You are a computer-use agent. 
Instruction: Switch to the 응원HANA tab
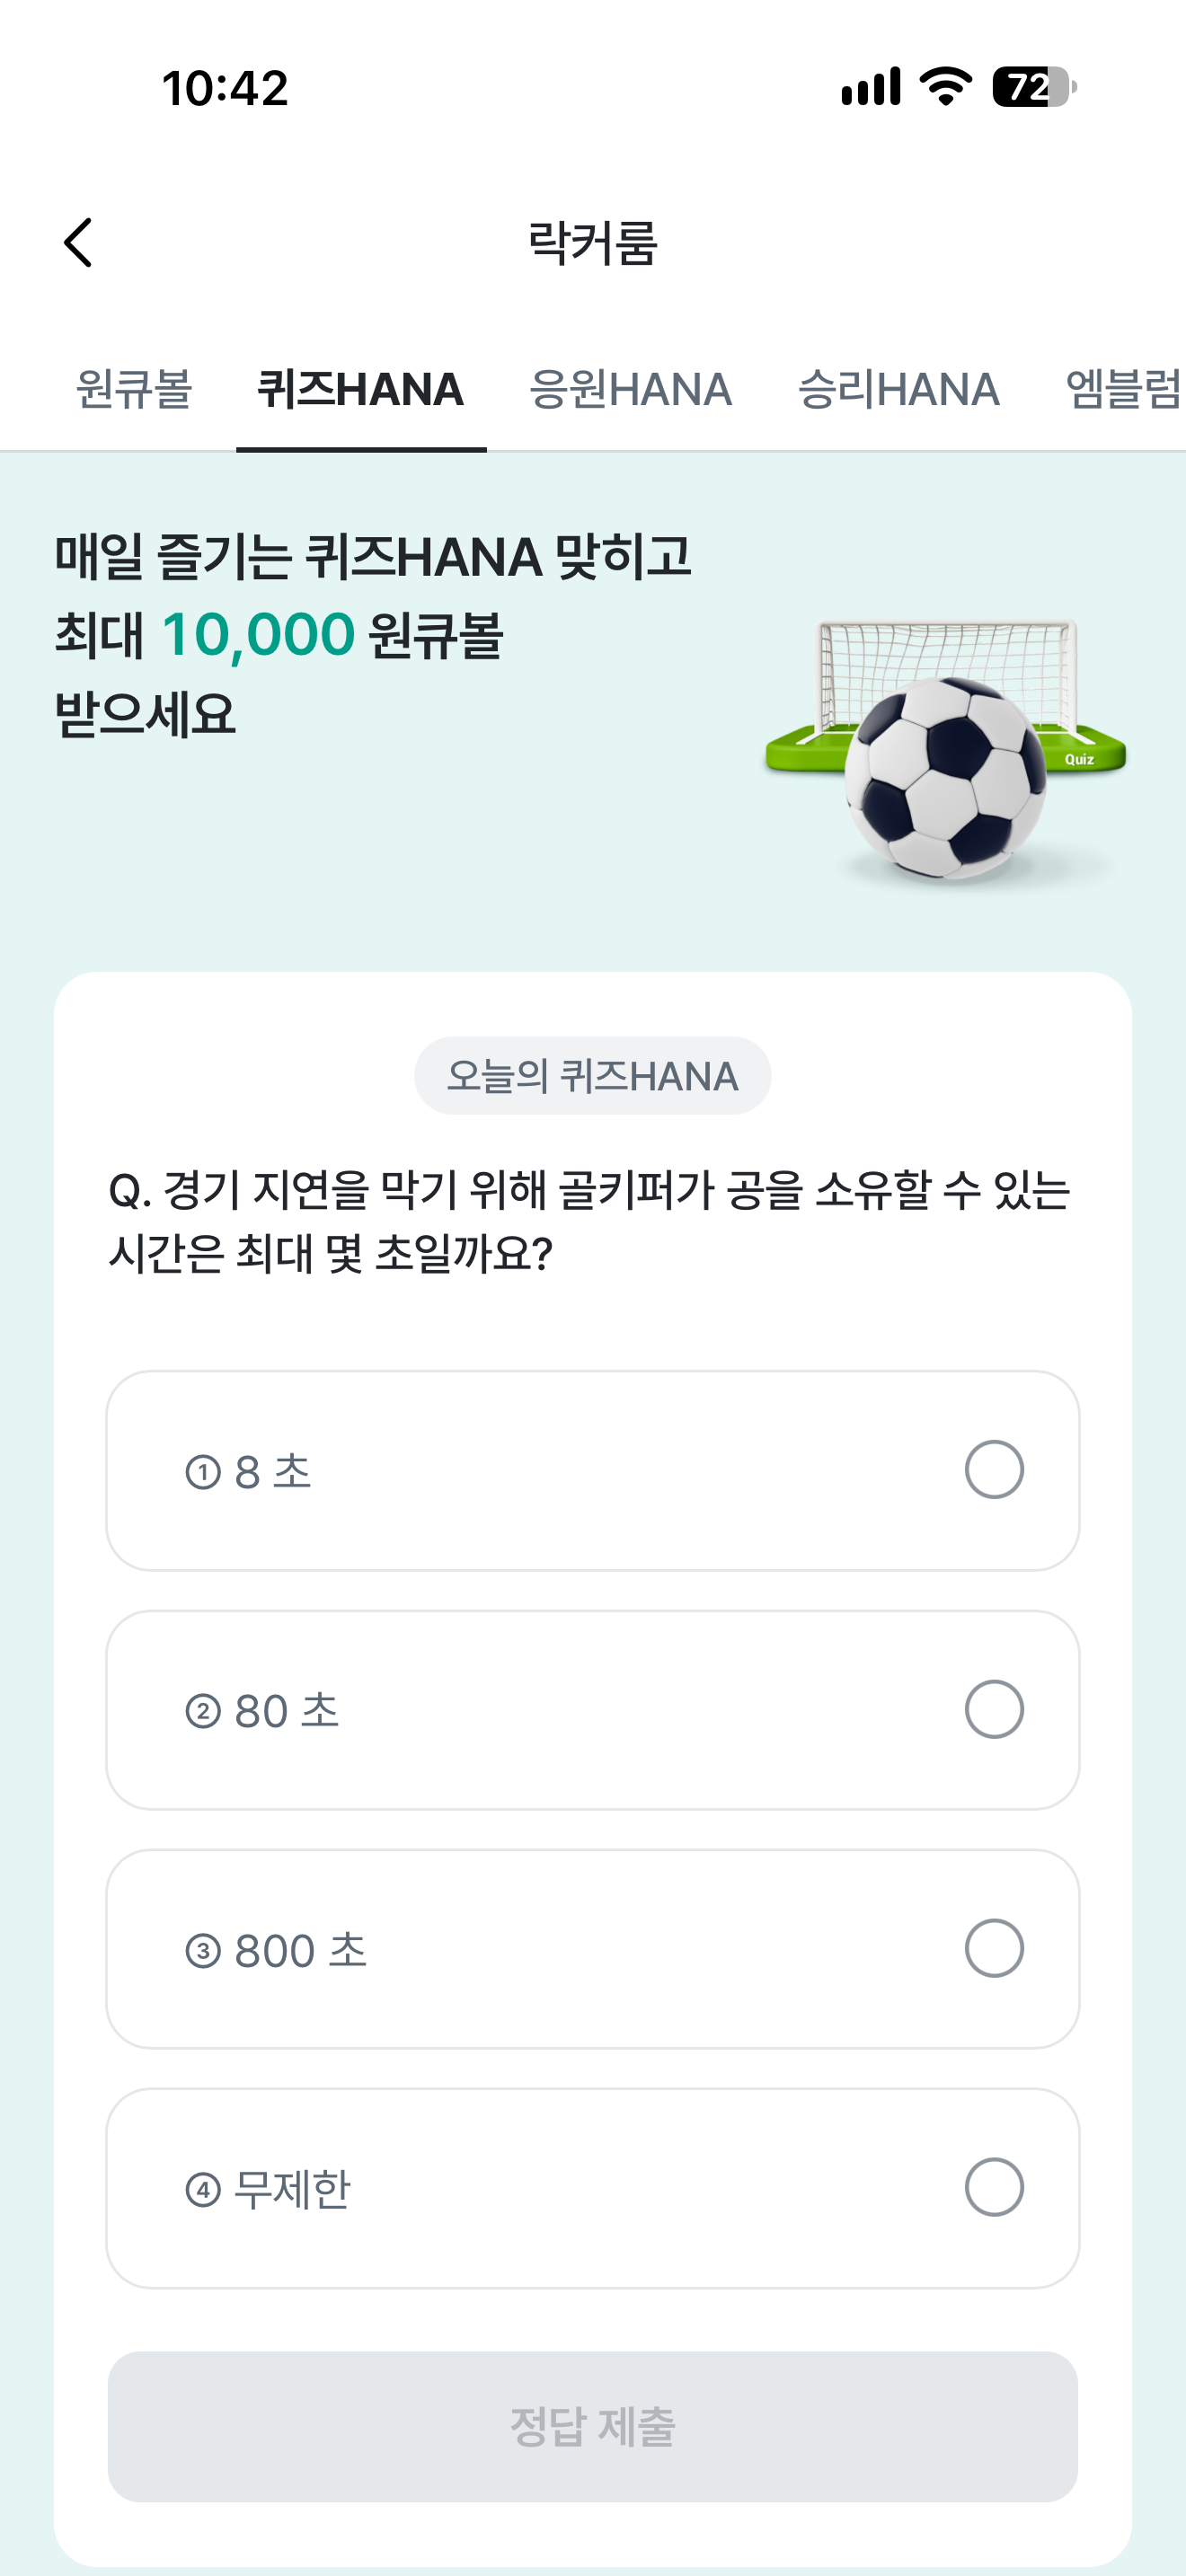[x=631, y=389]
